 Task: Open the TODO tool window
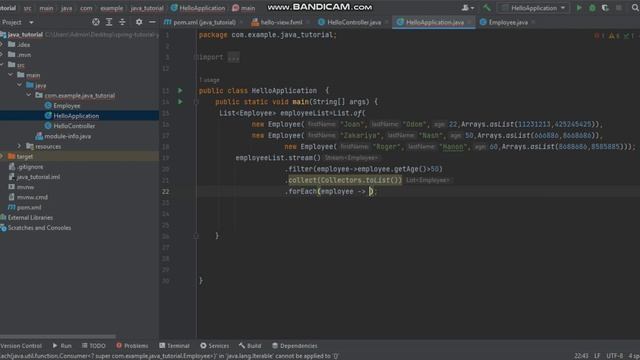coord(93,346)
